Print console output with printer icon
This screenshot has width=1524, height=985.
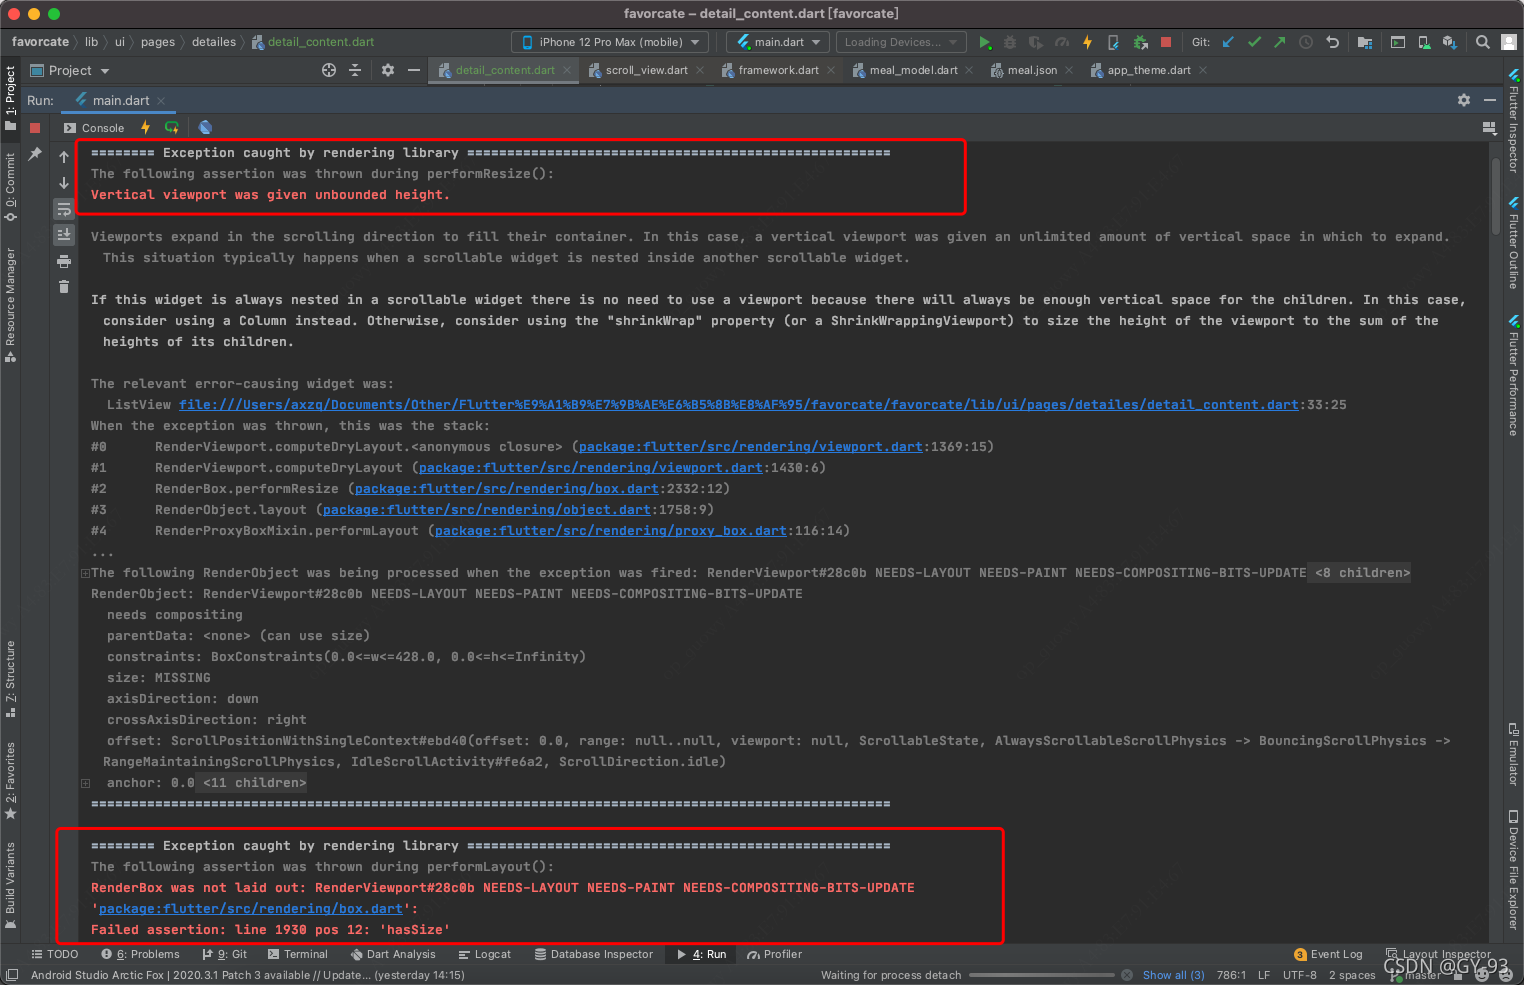coord(64,261)
